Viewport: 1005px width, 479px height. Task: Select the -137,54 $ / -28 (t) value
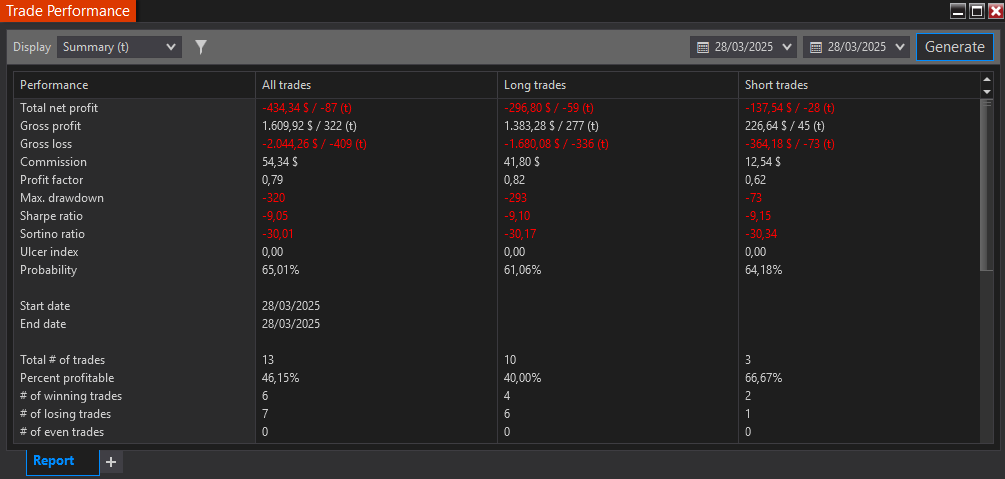tap(790, 108)
